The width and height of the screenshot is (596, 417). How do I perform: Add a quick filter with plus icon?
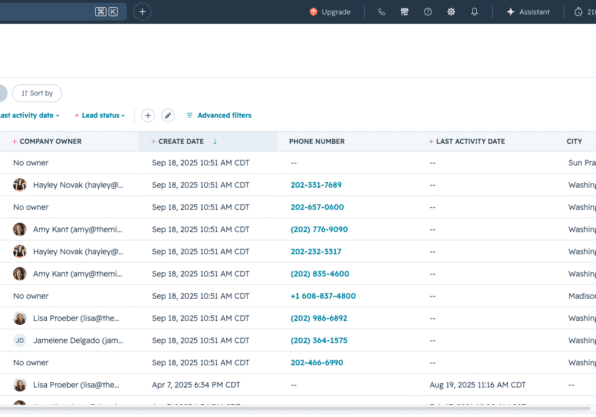coord(148,115)
